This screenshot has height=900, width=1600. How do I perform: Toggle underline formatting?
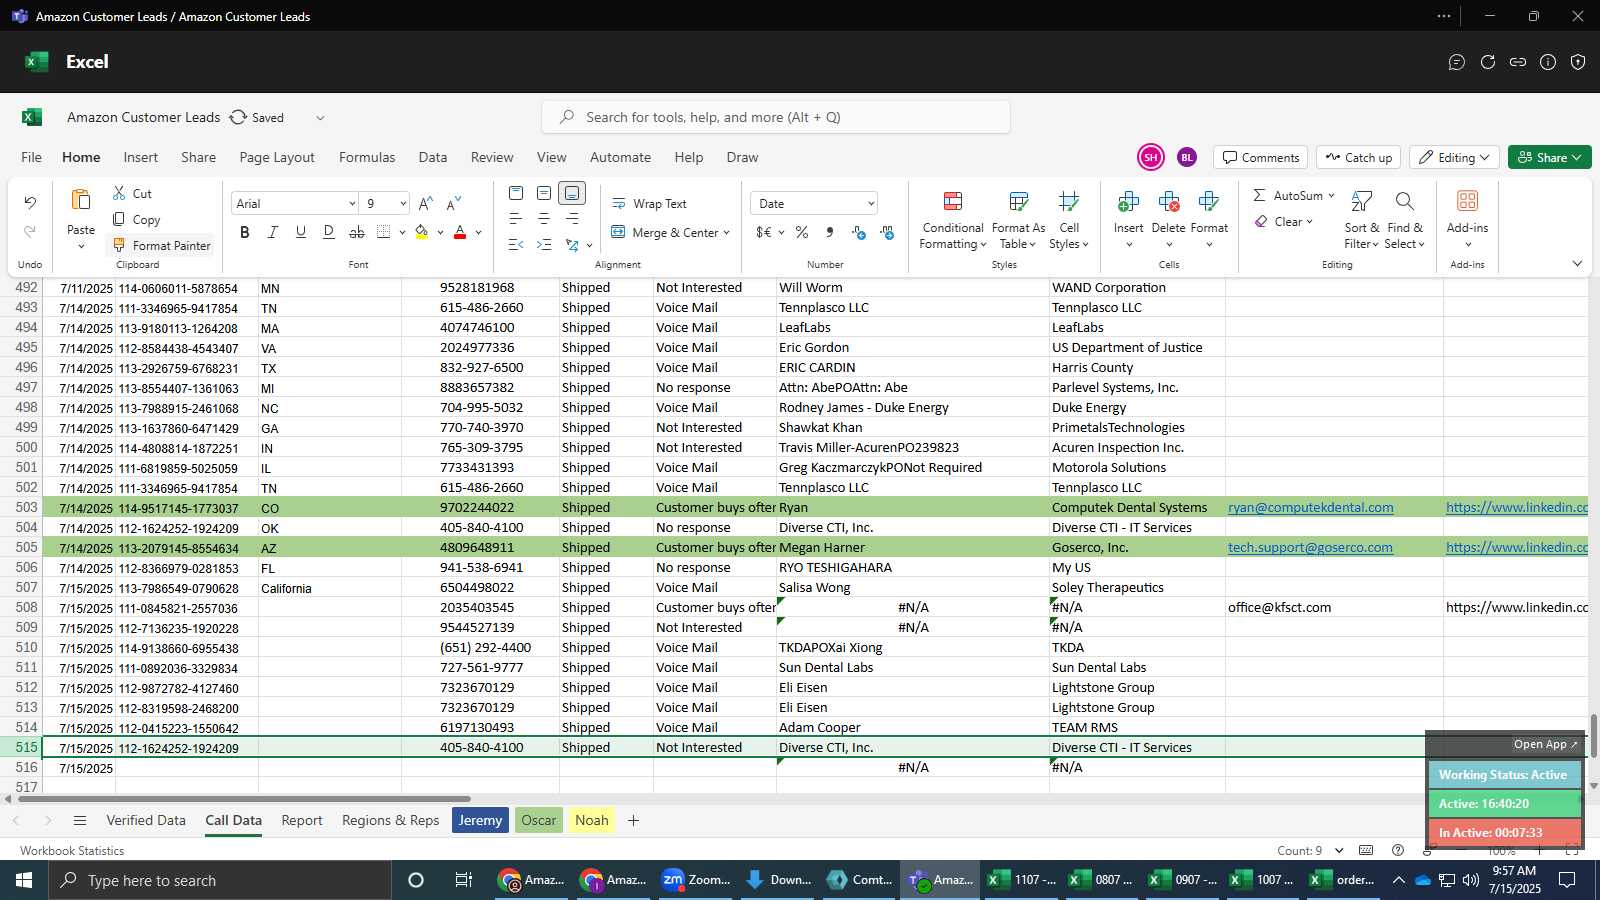coord(301,232)
